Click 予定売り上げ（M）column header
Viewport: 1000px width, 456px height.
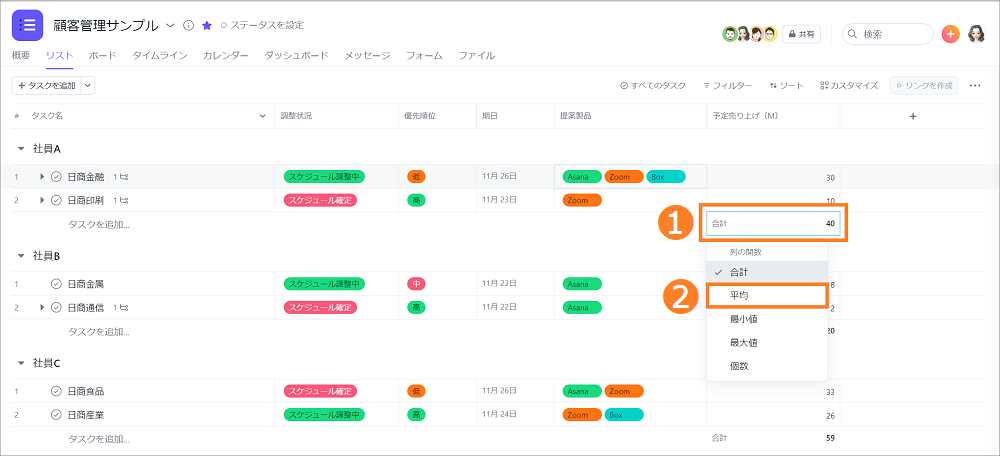click(773, 116)
